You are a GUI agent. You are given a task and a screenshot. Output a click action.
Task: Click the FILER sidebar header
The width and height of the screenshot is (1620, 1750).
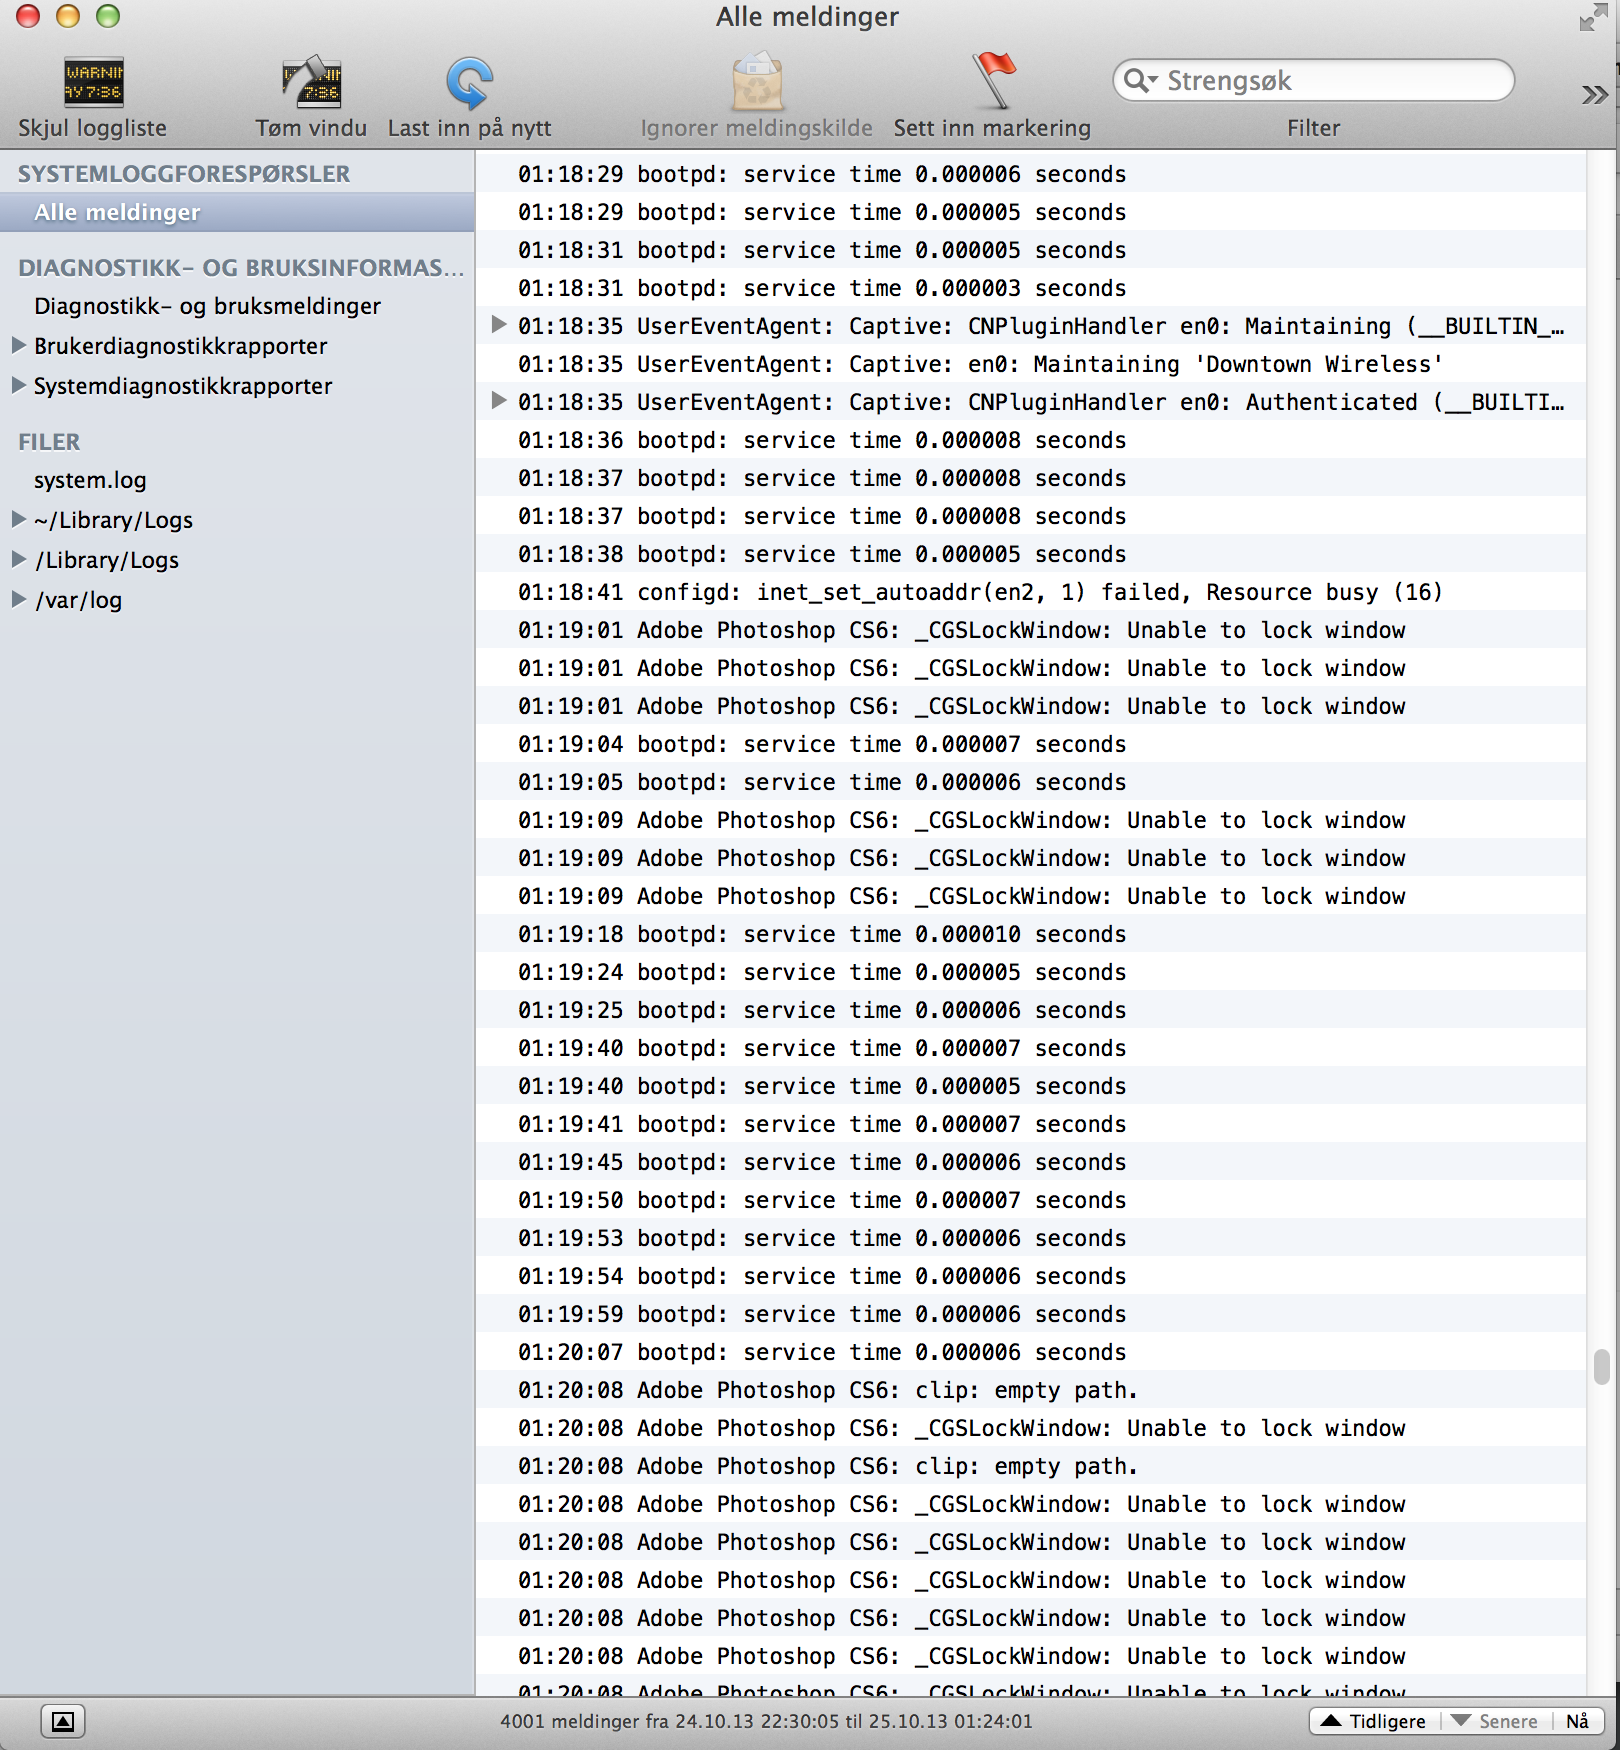coord(49,442)
